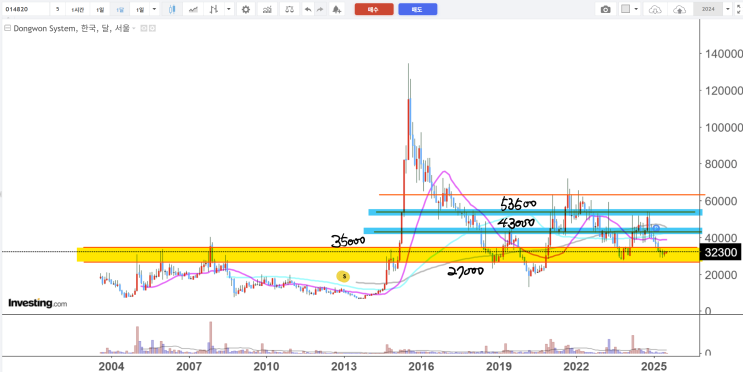743x372 pixels.
Task: Save chart layout to cloud
Action: pos(680,9)
